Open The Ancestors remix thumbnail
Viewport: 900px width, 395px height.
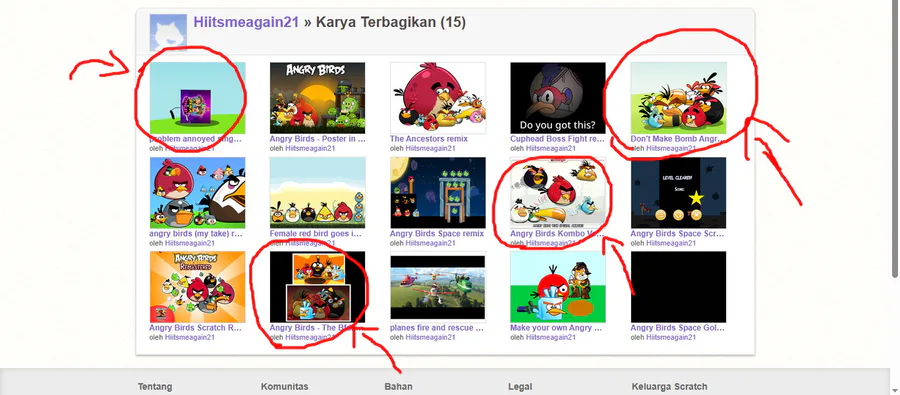[438, 98]
